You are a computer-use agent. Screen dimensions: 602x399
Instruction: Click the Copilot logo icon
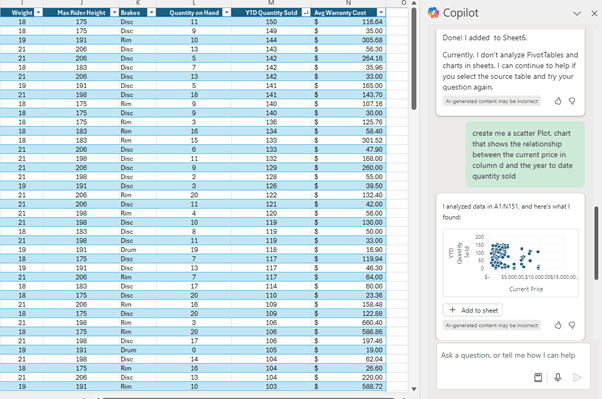click(433, 13)
